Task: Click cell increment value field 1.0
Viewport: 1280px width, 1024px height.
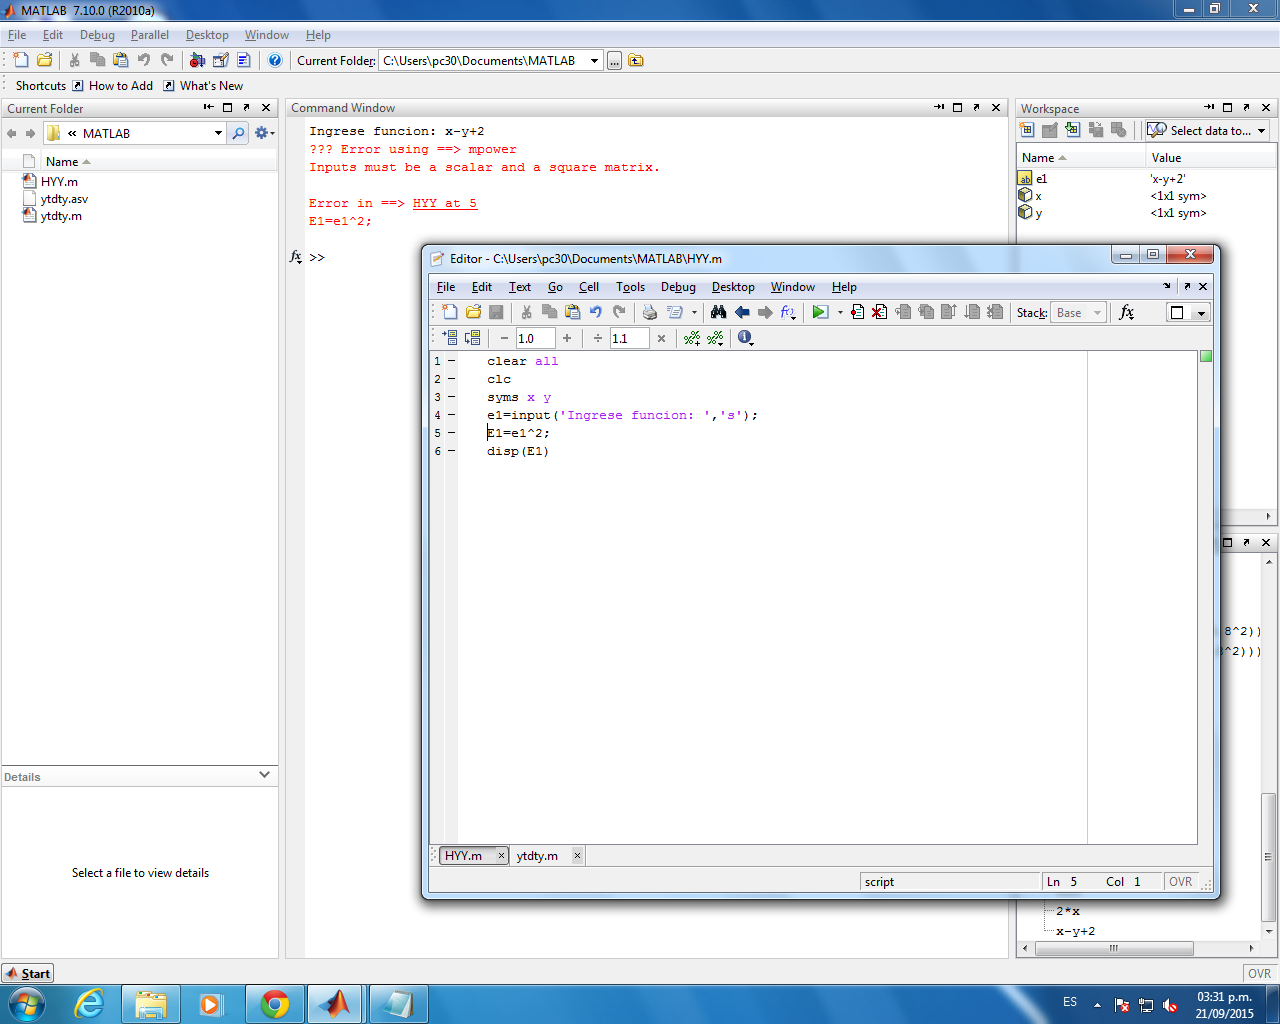Action: pyautogui.click(x=535, y=339)
